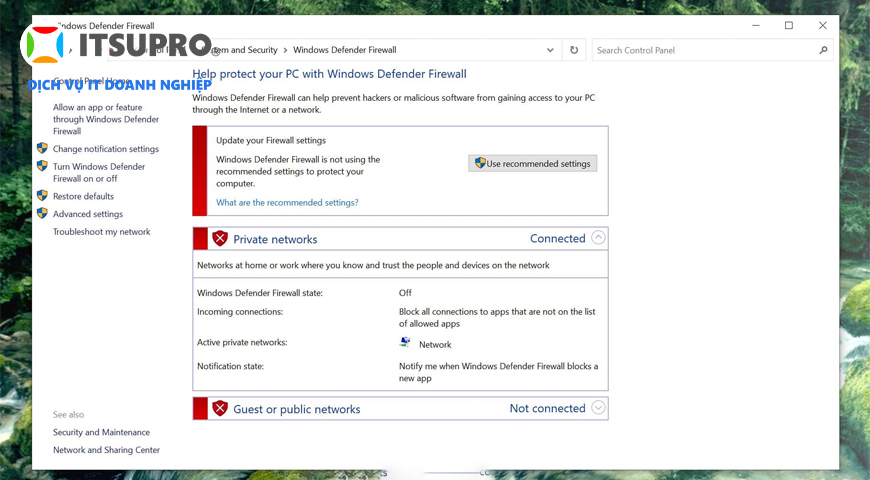870x480 pixels.
Task: Maximize the Windows Defender Firewall window
Action: point(789,26)
